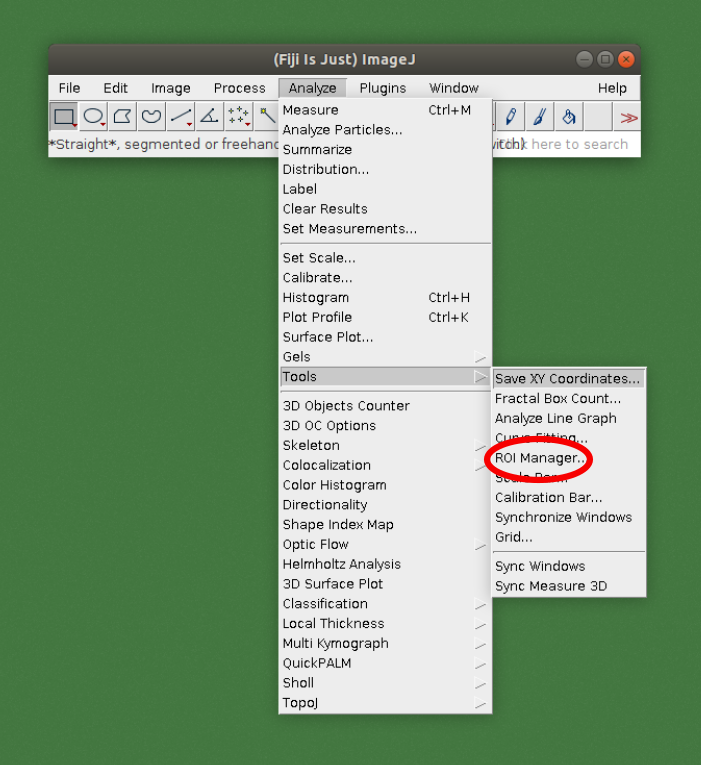Expand the QuickPALM submenu

(x=385, y=663)
